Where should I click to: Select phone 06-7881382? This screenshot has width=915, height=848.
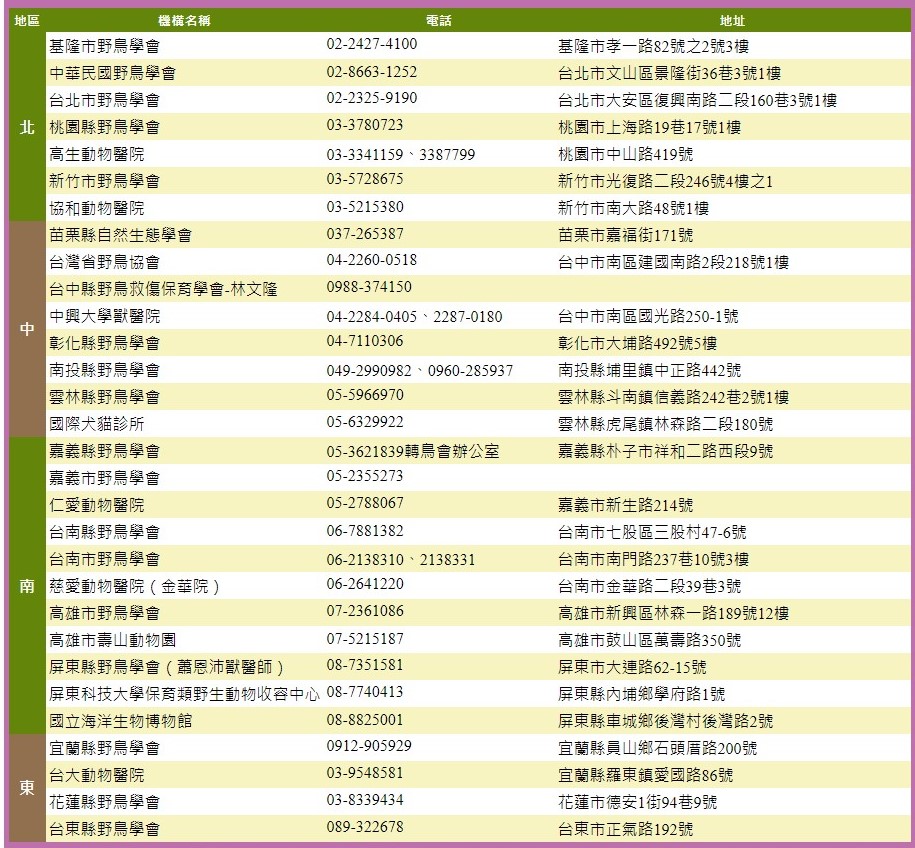click(365, 531)
